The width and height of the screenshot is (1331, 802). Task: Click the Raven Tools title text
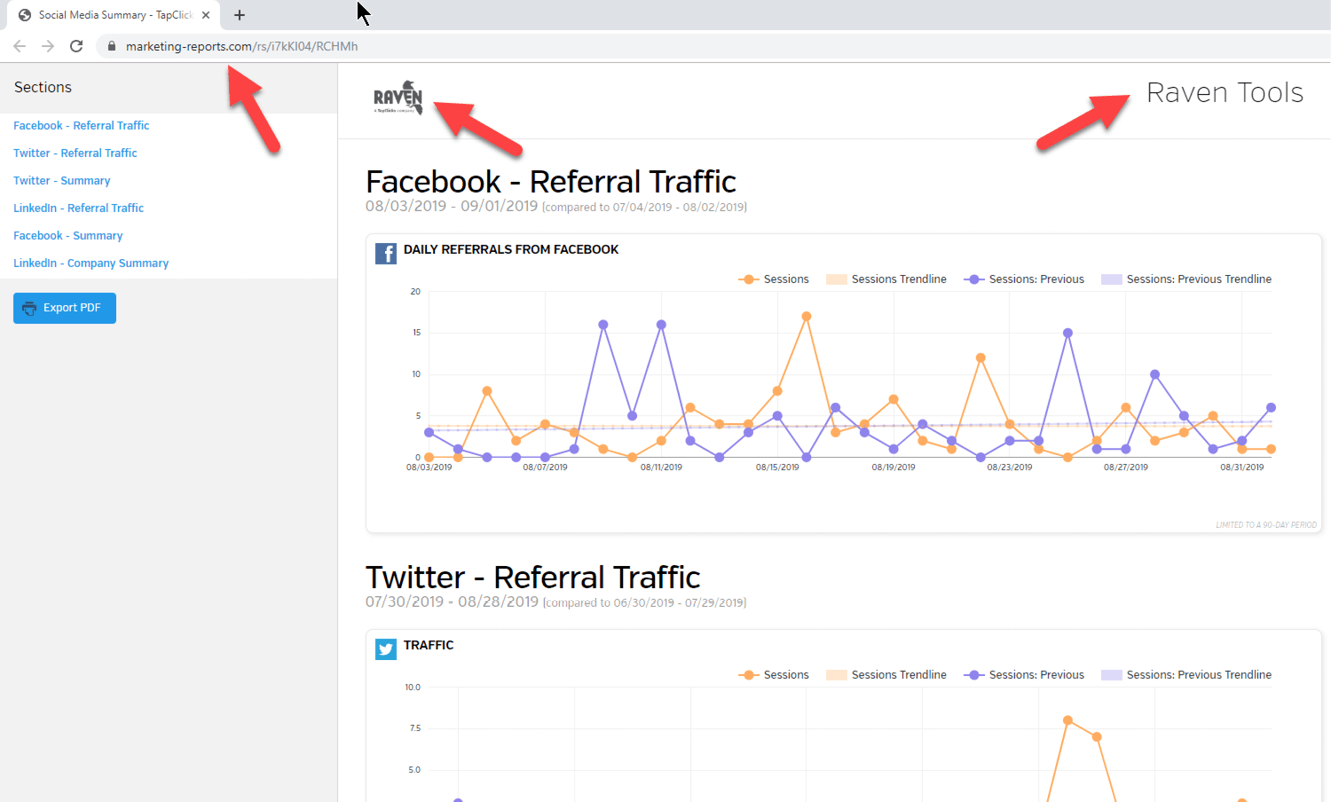pyautogui.click(x=1225, y=93)
